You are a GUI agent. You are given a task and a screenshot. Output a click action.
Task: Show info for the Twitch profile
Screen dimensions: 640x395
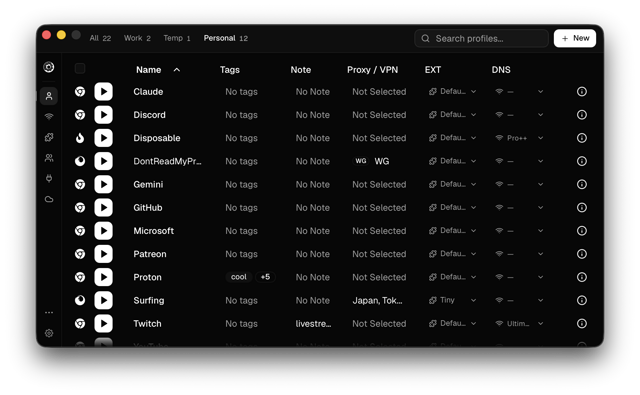582,324
